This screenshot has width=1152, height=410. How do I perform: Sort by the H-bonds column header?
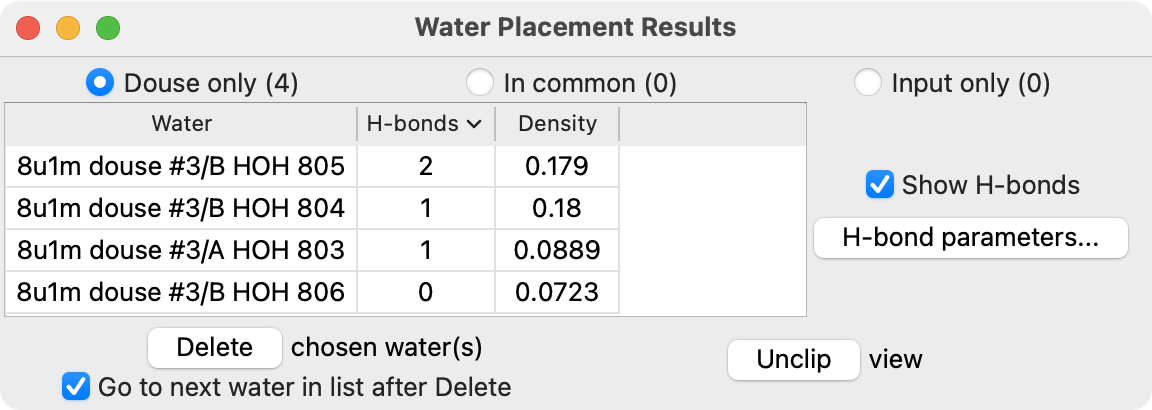[x=424, y=124]
